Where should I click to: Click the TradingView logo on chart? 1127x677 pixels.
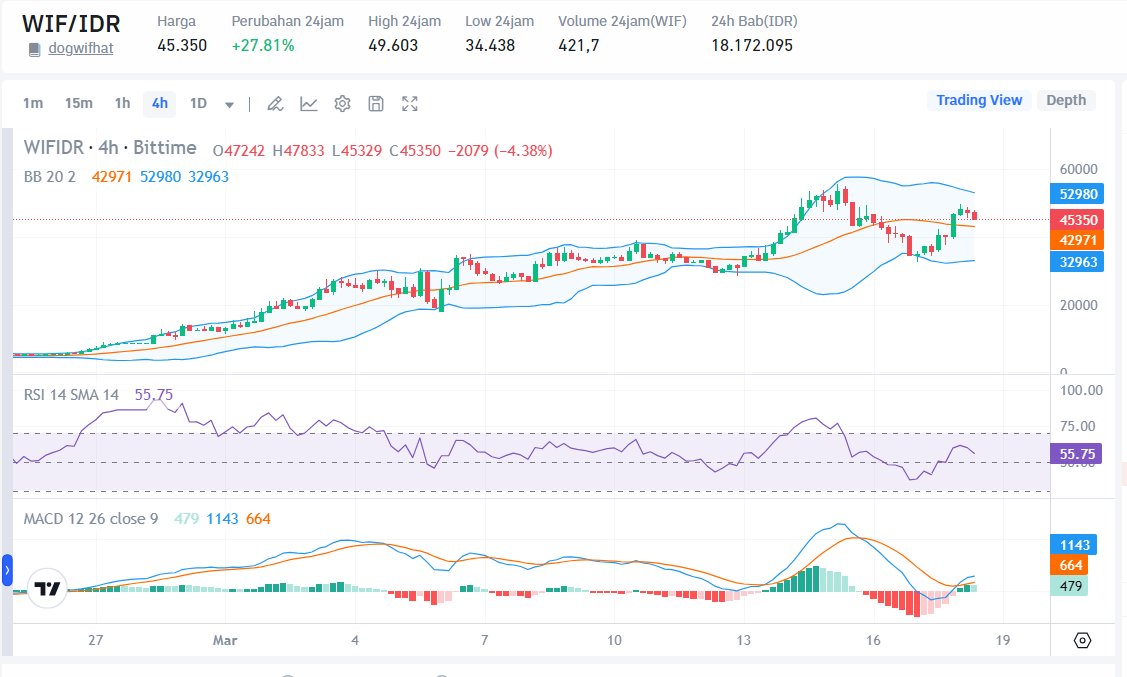(x=47, y=588)
